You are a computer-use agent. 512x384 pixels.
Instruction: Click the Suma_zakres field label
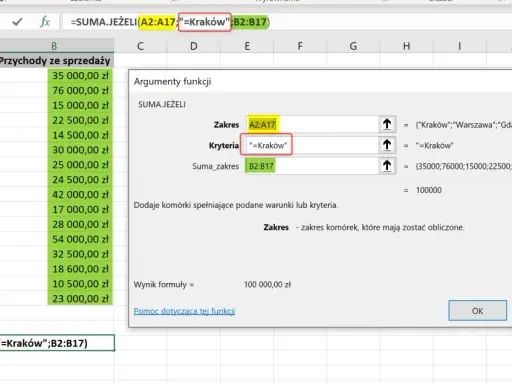pyautogui.click(x=215, y=166)
